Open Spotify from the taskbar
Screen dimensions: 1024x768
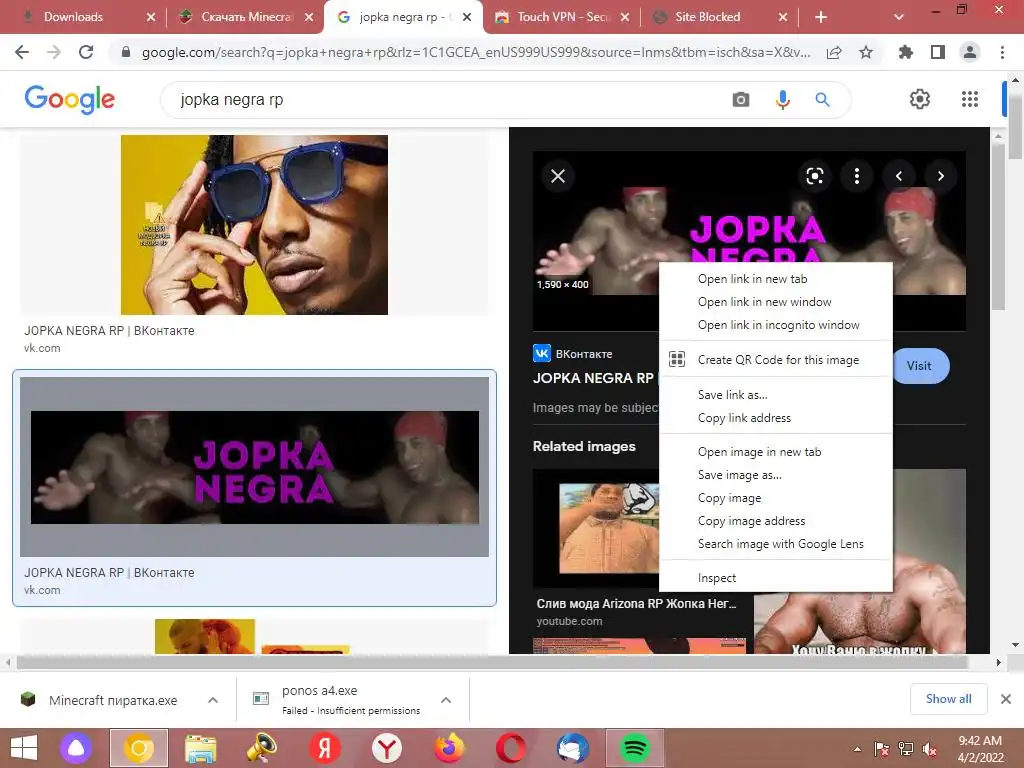coord(635,748)
